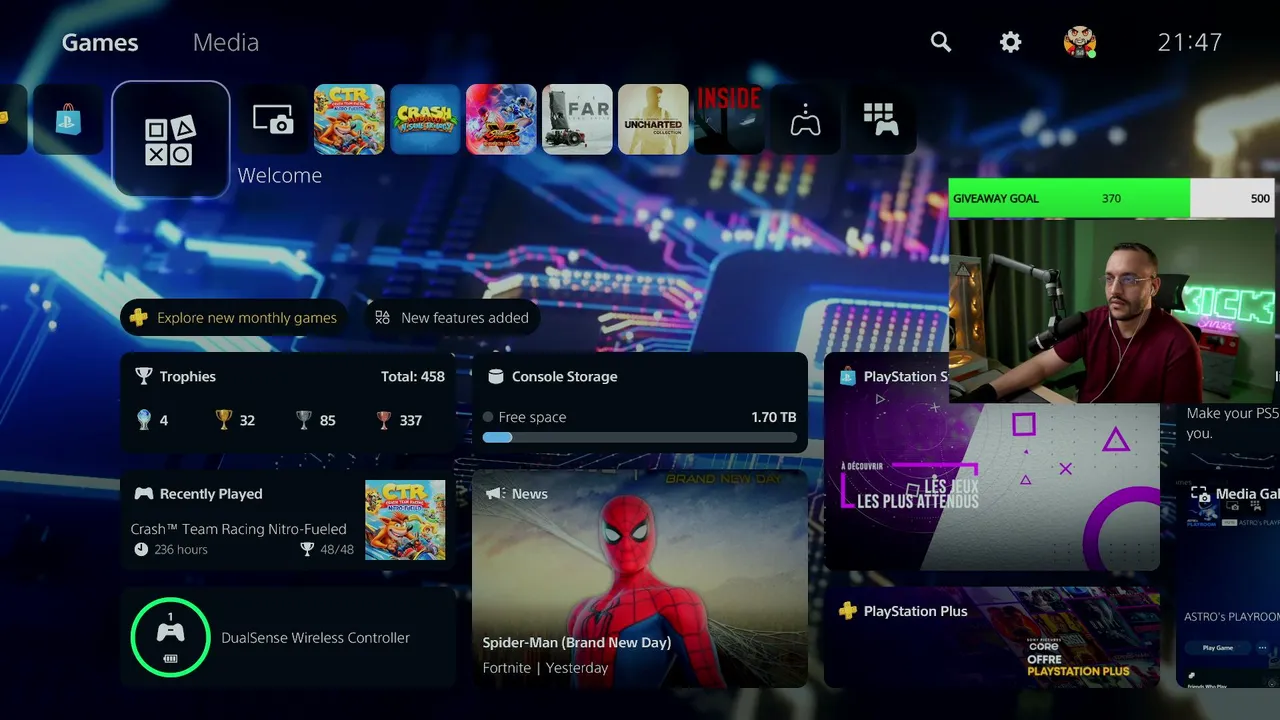The width and height of the screenshot is (1280, 720).
Task: Open the New features added button
Action: click(452, 318)
